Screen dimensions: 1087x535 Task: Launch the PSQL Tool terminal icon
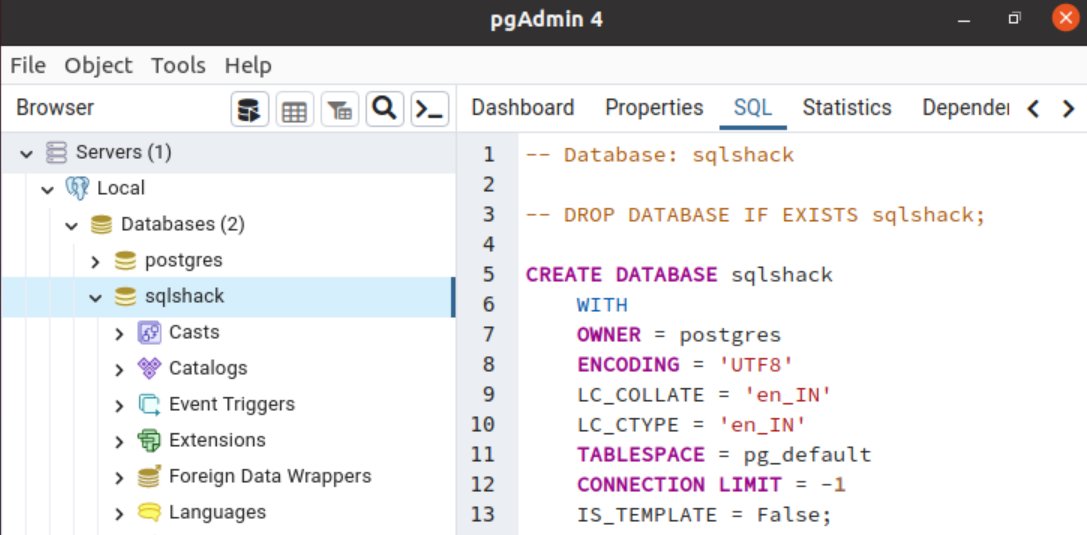(430, 109)
